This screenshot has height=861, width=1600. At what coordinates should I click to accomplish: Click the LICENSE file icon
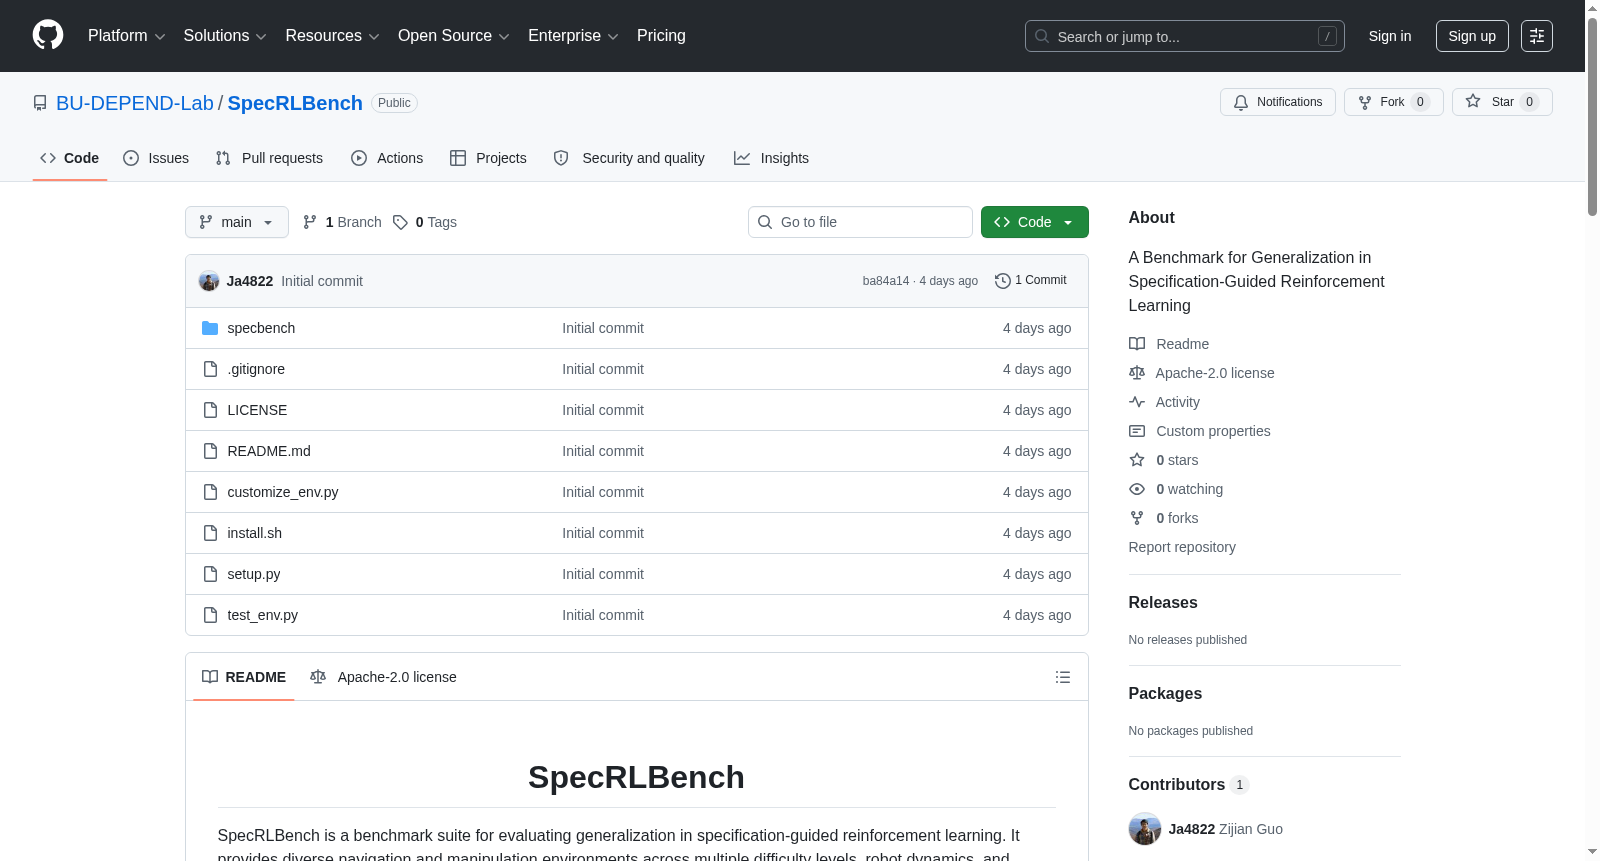point(210,410)
